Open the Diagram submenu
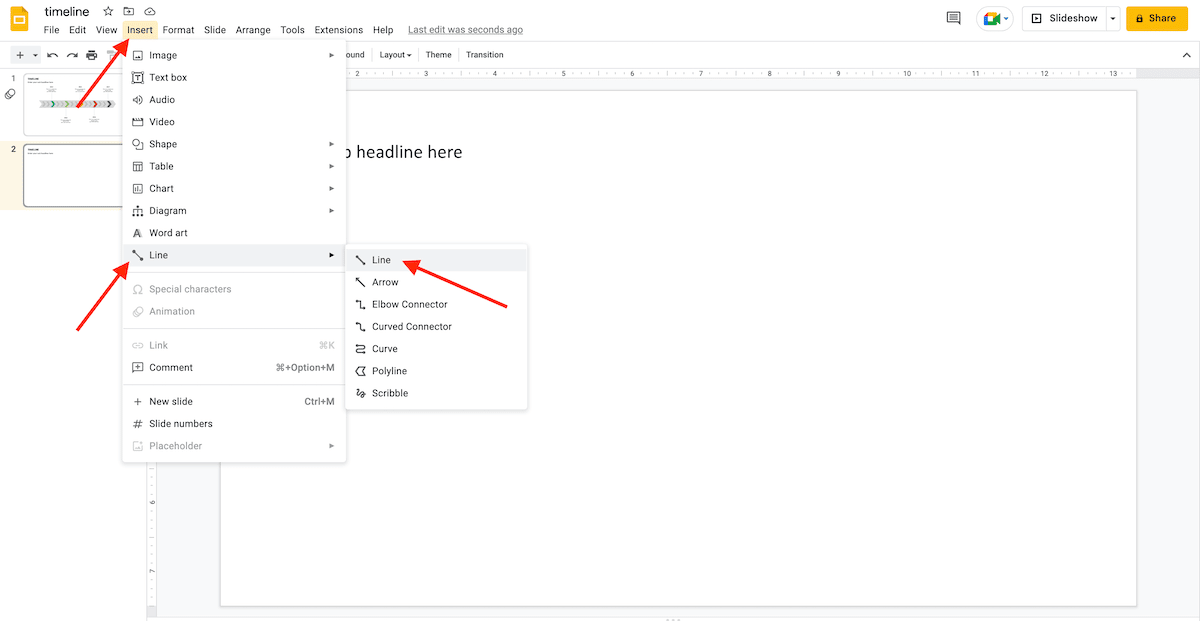Image resolution: width=1200 pixels, height=621 pixels. tap(234, 211)
